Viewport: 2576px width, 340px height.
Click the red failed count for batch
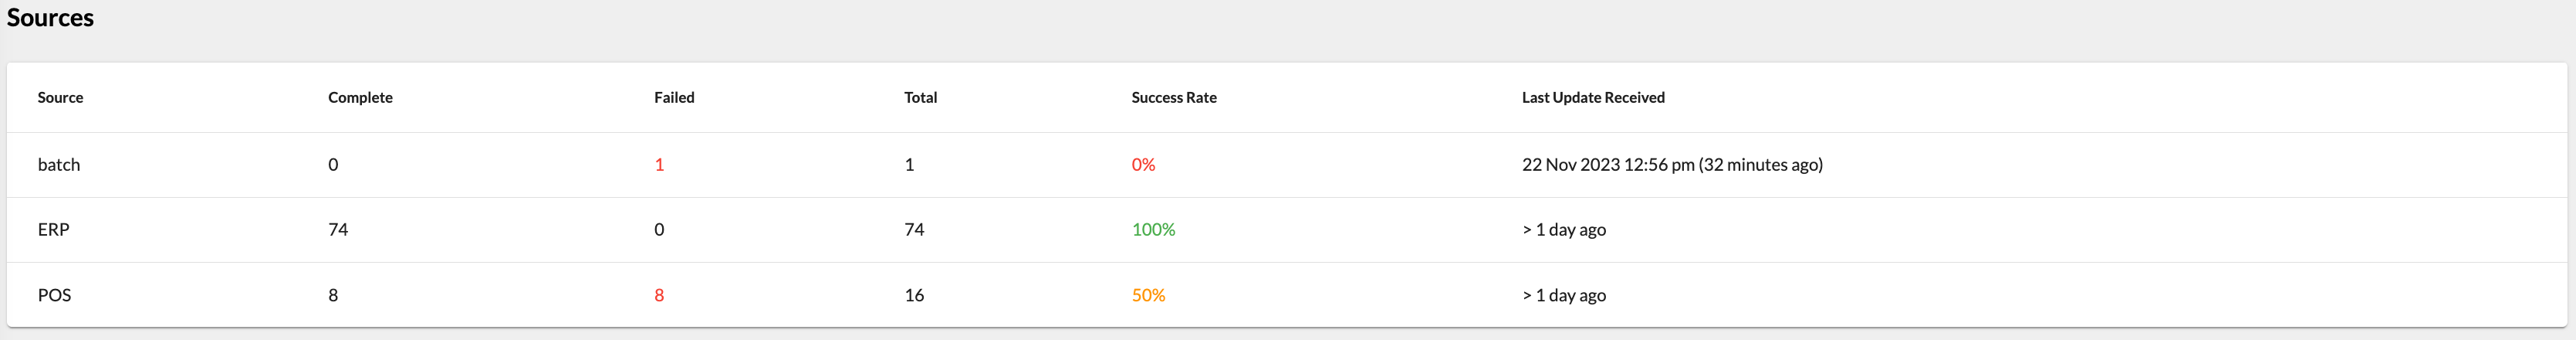(x=659, y=165)
